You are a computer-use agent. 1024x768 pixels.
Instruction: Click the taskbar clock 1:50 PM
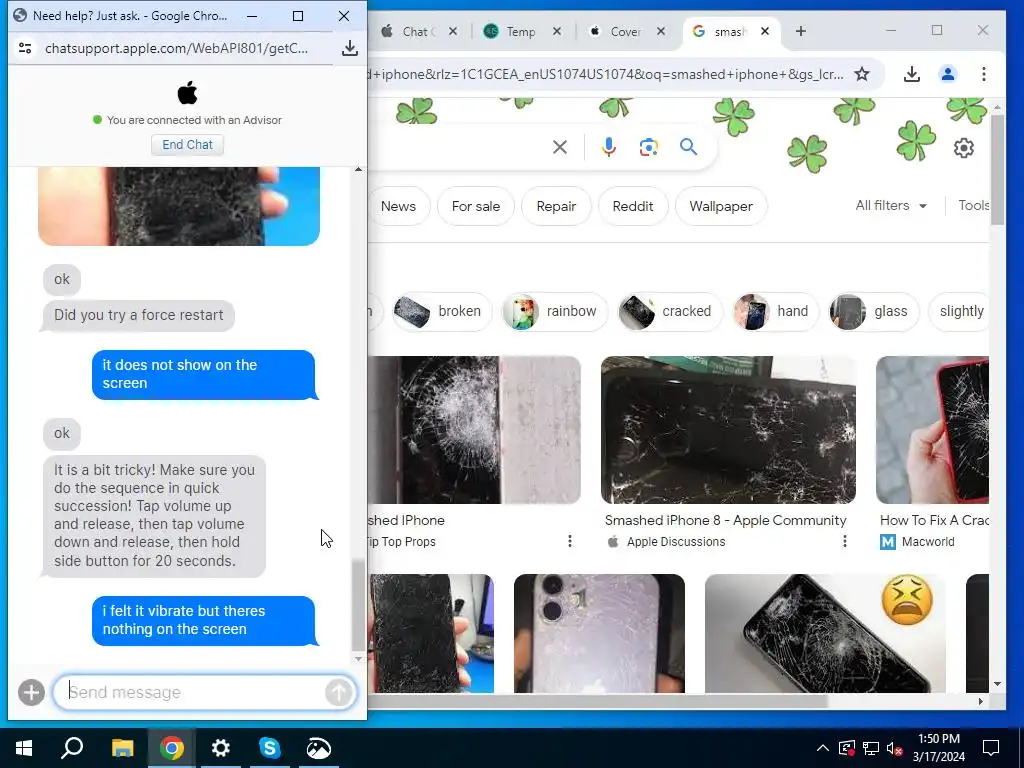[x=939, y=739]
